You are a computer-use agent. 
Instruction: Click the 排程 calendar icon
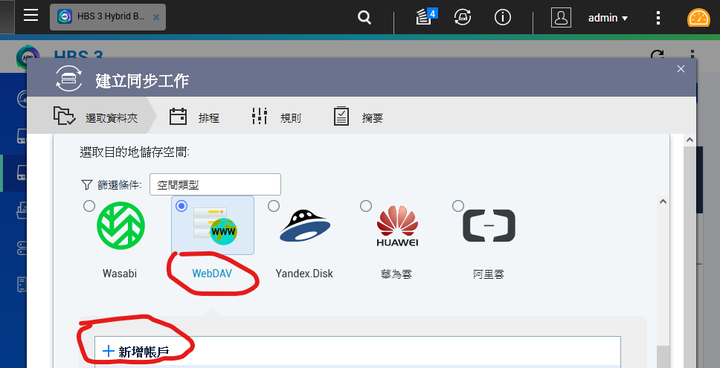(x=178, y=117)
